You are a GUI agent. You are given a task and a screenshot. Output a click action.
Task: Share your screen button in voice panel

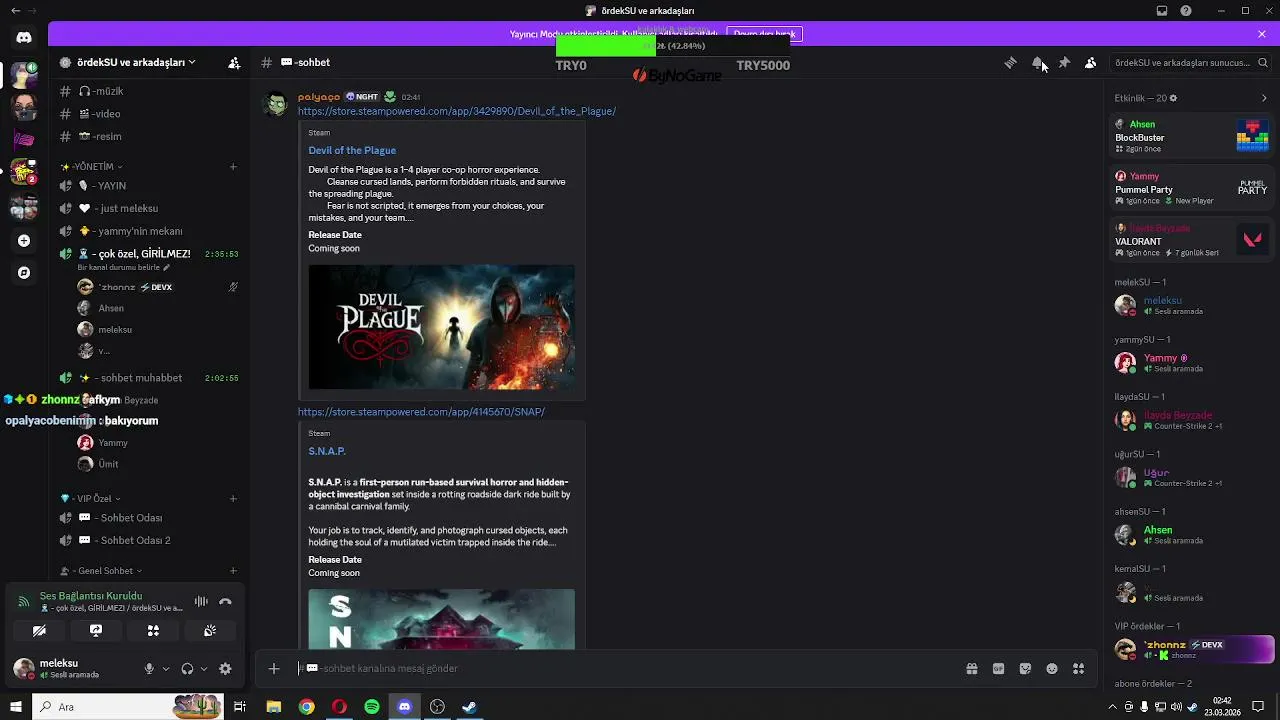coord(96,631)
